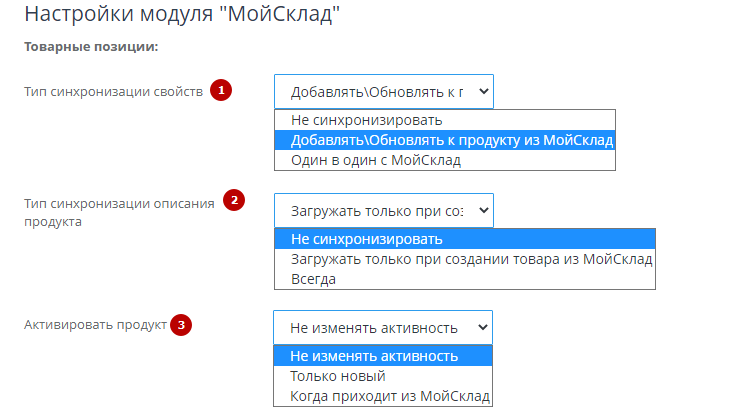The image size is (740, 410).
Task: Open the property sync type dropdown
Action: 384,92
